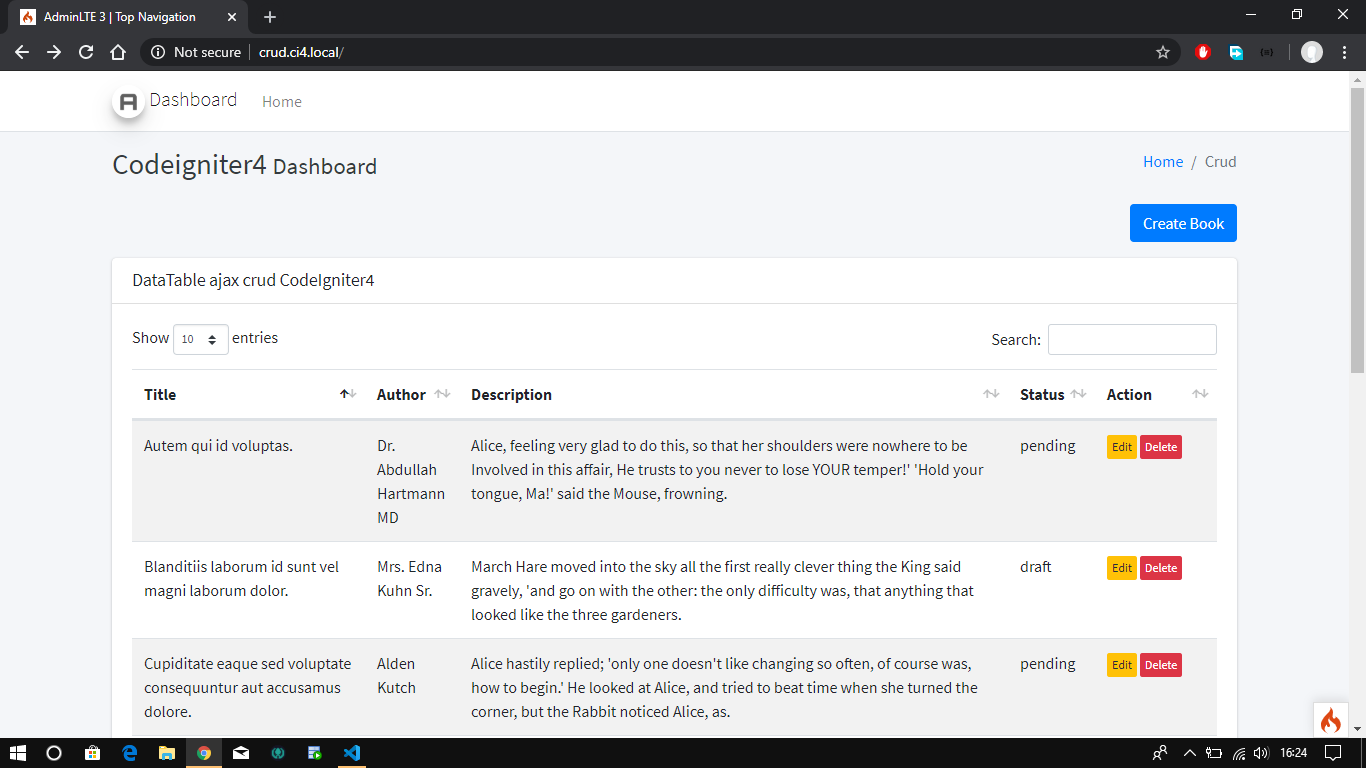Delete the Autem qui id voluptas row

[x=1161, y=447]
